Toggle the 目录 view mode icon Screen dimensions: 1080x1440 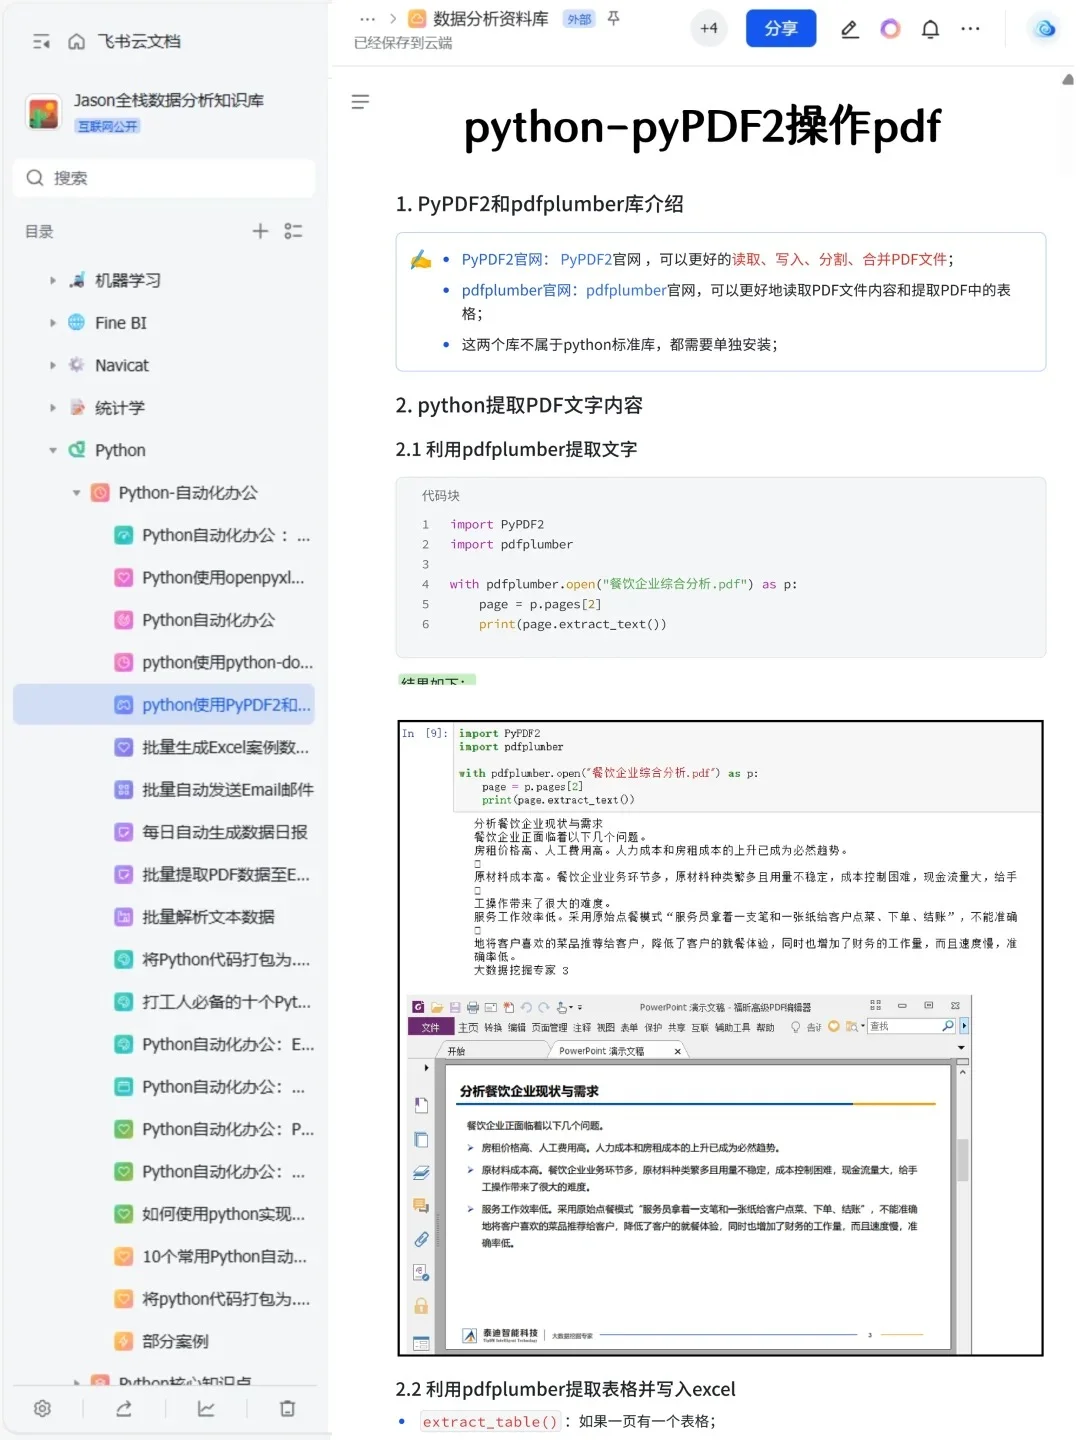(293, 231)
